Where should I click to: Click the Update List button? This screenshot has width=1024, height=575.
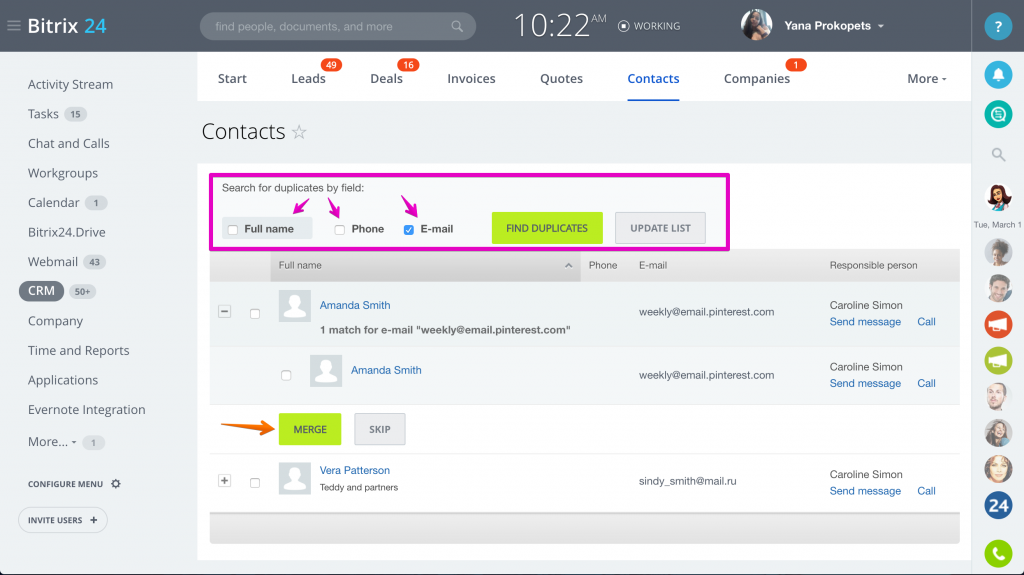click(660, 228)
